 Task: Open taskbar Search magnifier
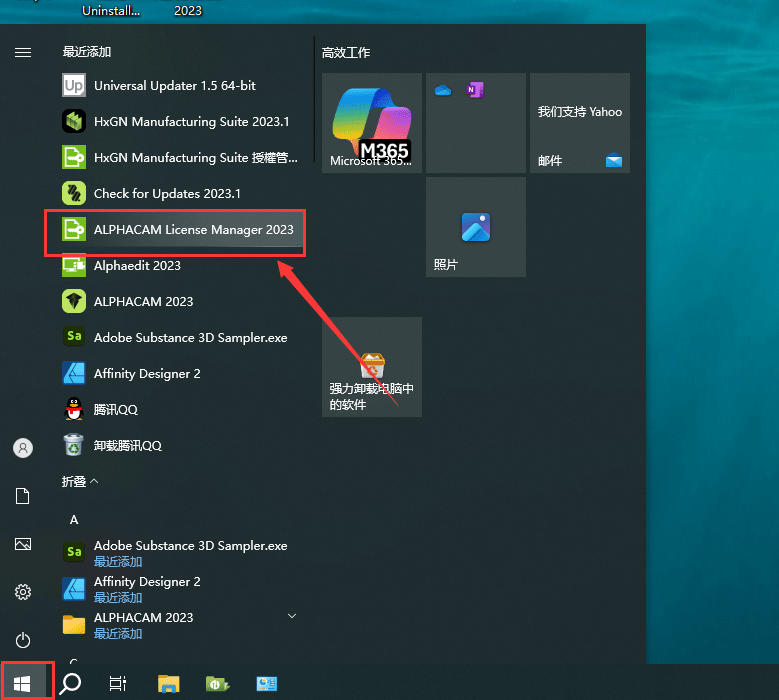[x=70, y=684]
